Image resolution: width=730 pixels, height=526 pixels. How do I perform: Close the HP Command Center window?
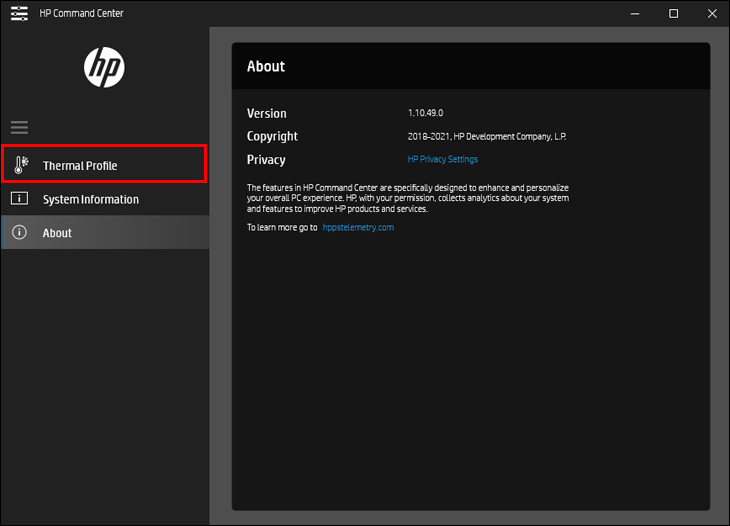[x=710, y=13]
